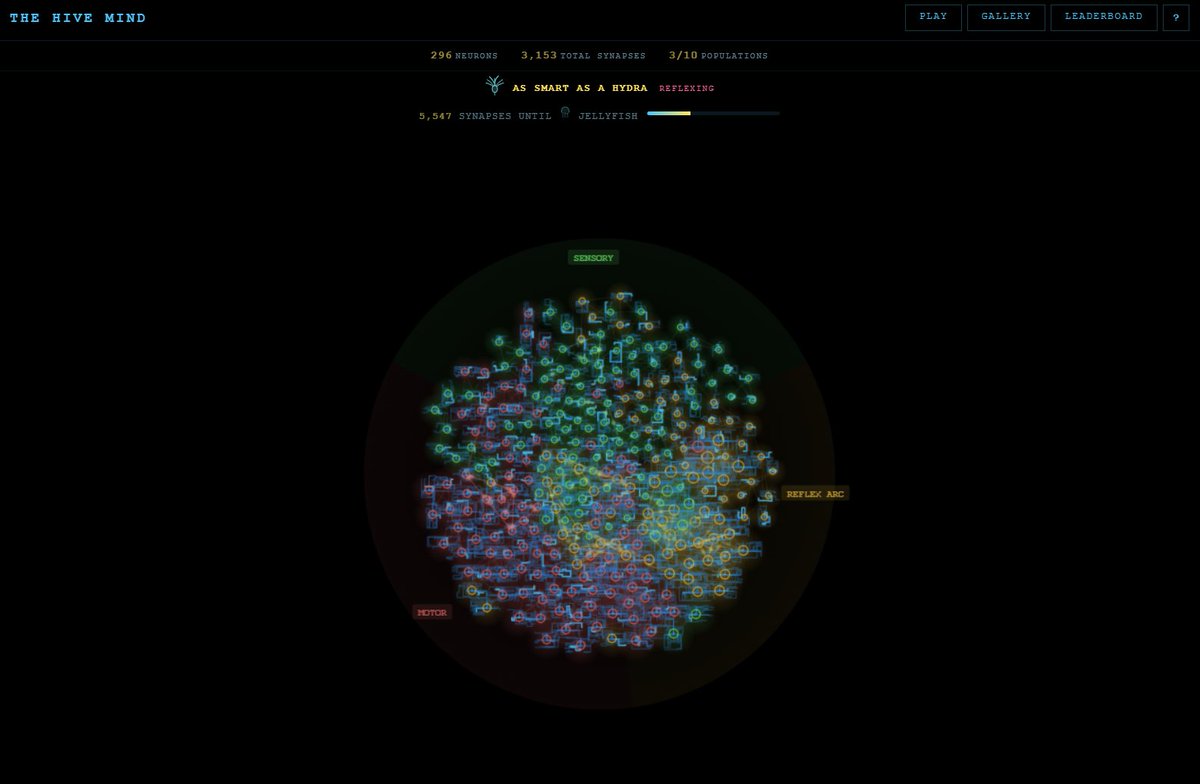Toggle the REFLEX ARC population label
The image size is (1200, 784).
(x=816, y=493)
